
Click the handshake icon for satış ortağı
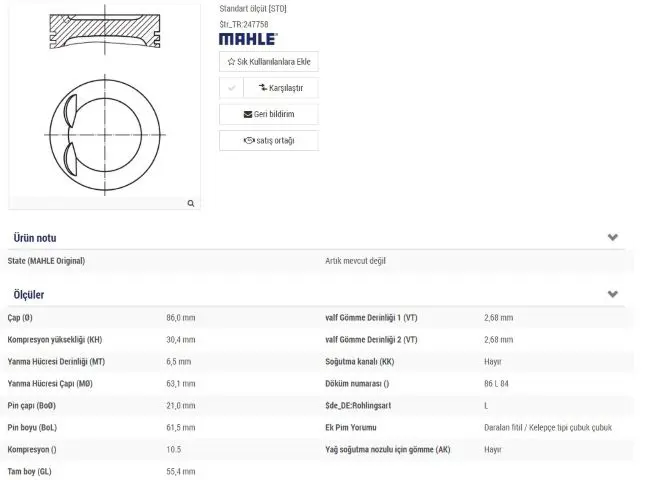point(247,140)
